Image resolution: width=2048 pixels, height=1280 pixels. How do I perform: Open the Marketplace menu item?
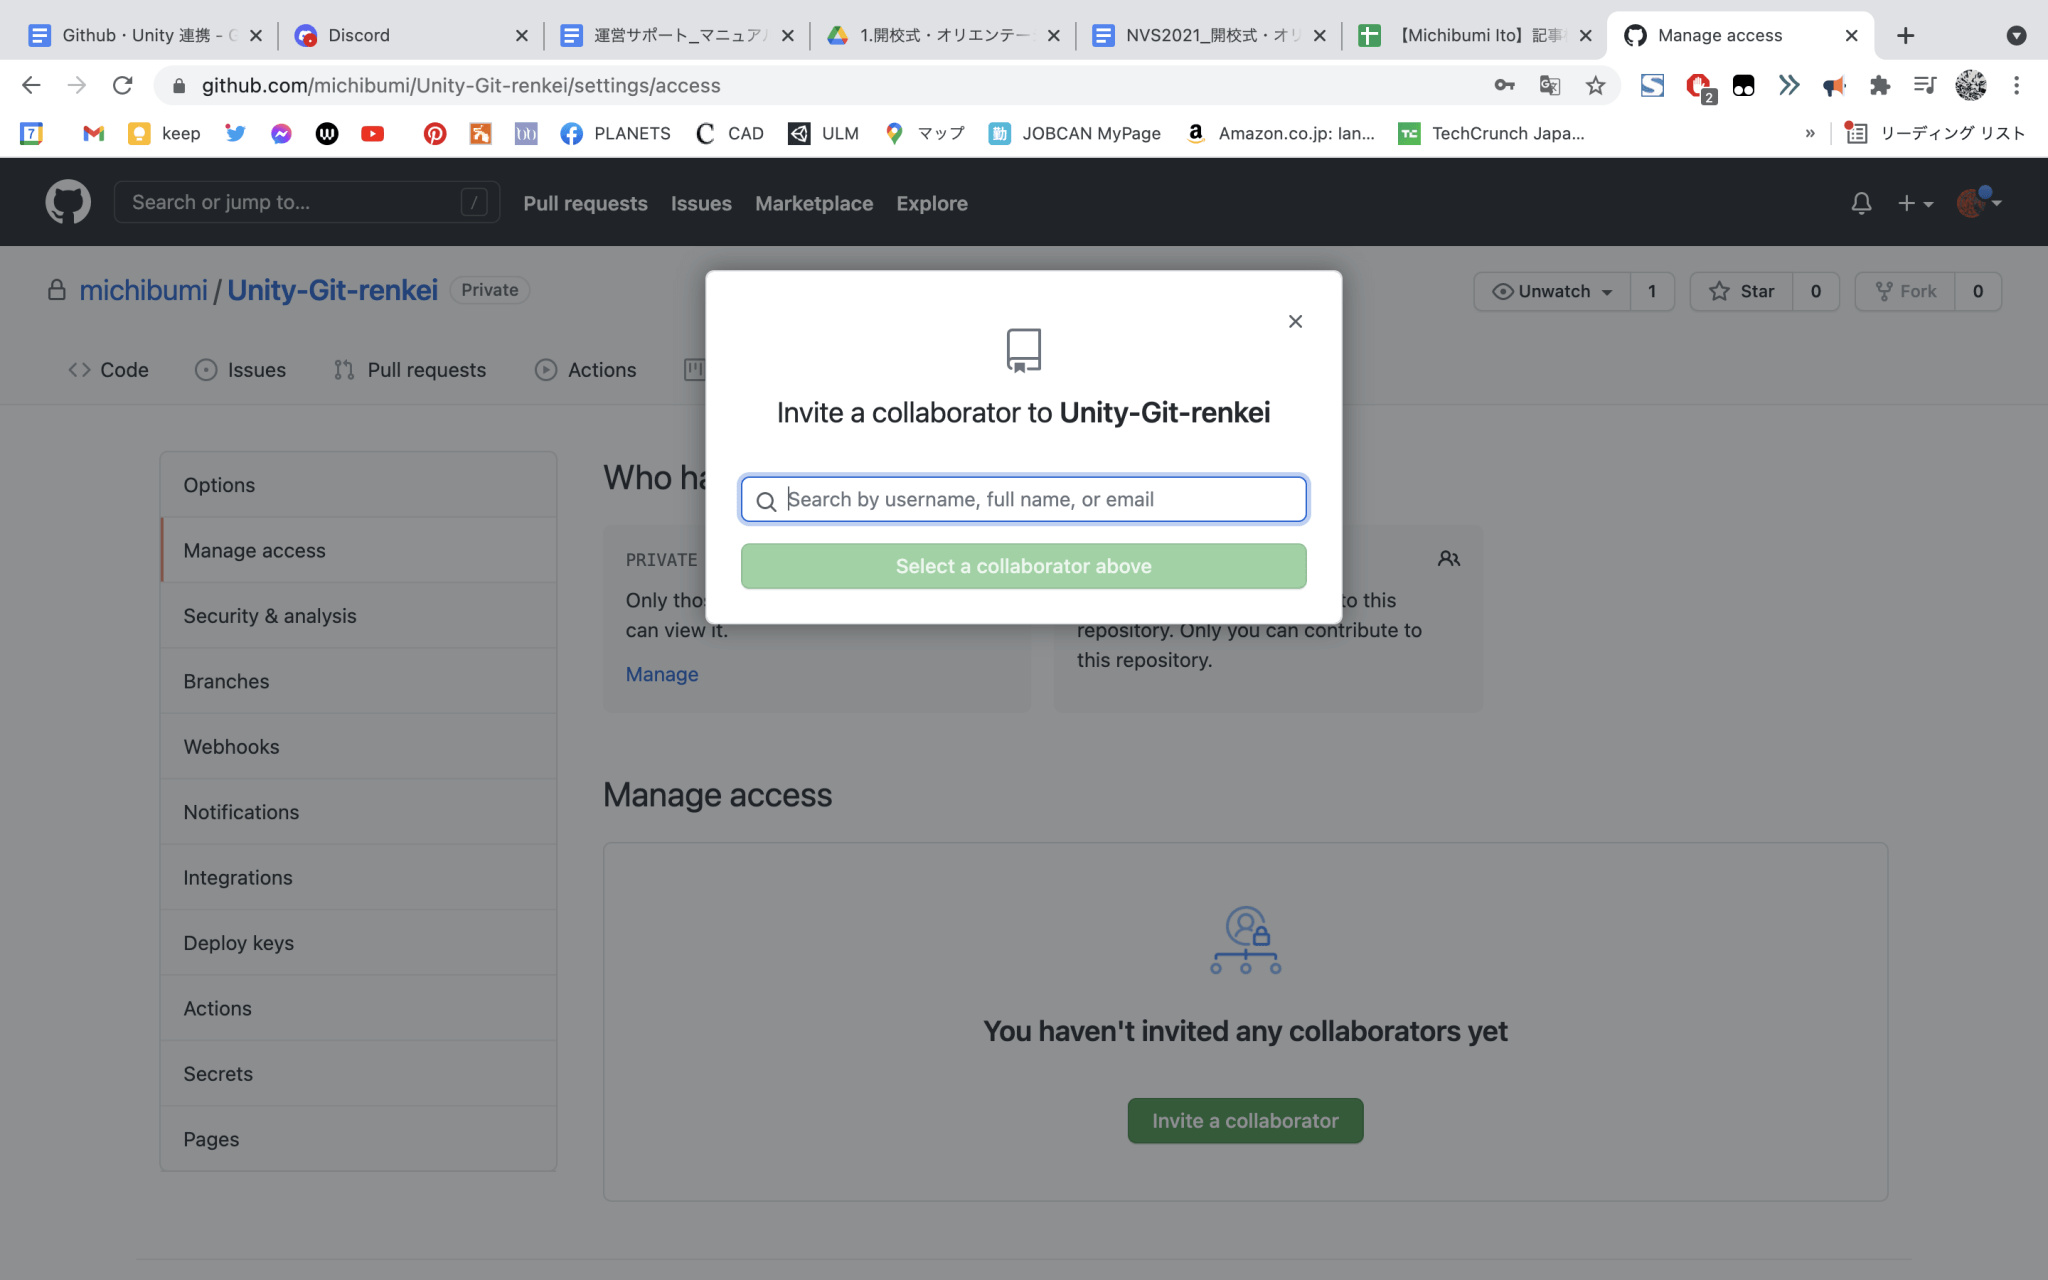coord(813,203)
